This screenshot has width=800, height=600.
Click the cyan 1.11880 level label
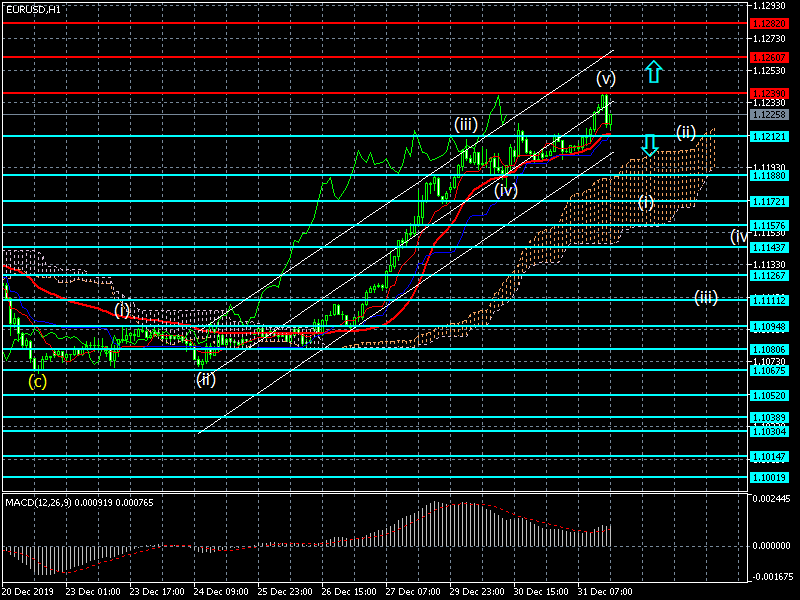770,176
